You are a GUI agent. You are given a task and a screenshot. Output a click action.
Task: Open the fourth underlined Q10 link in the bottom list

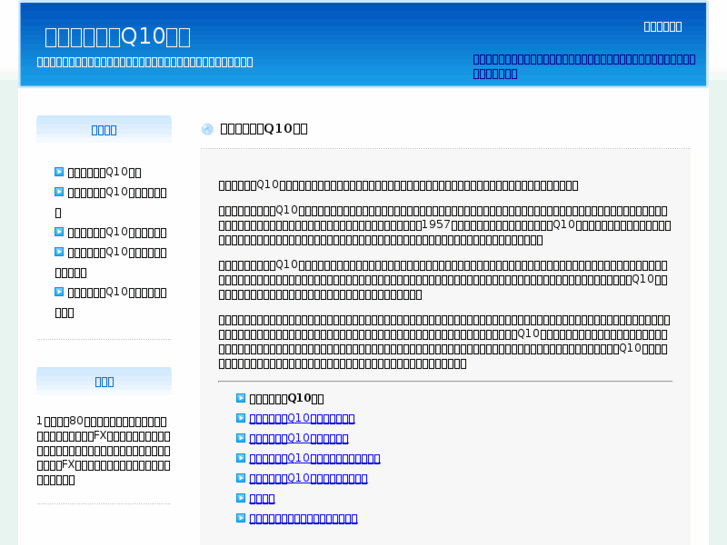coord(308,478)
